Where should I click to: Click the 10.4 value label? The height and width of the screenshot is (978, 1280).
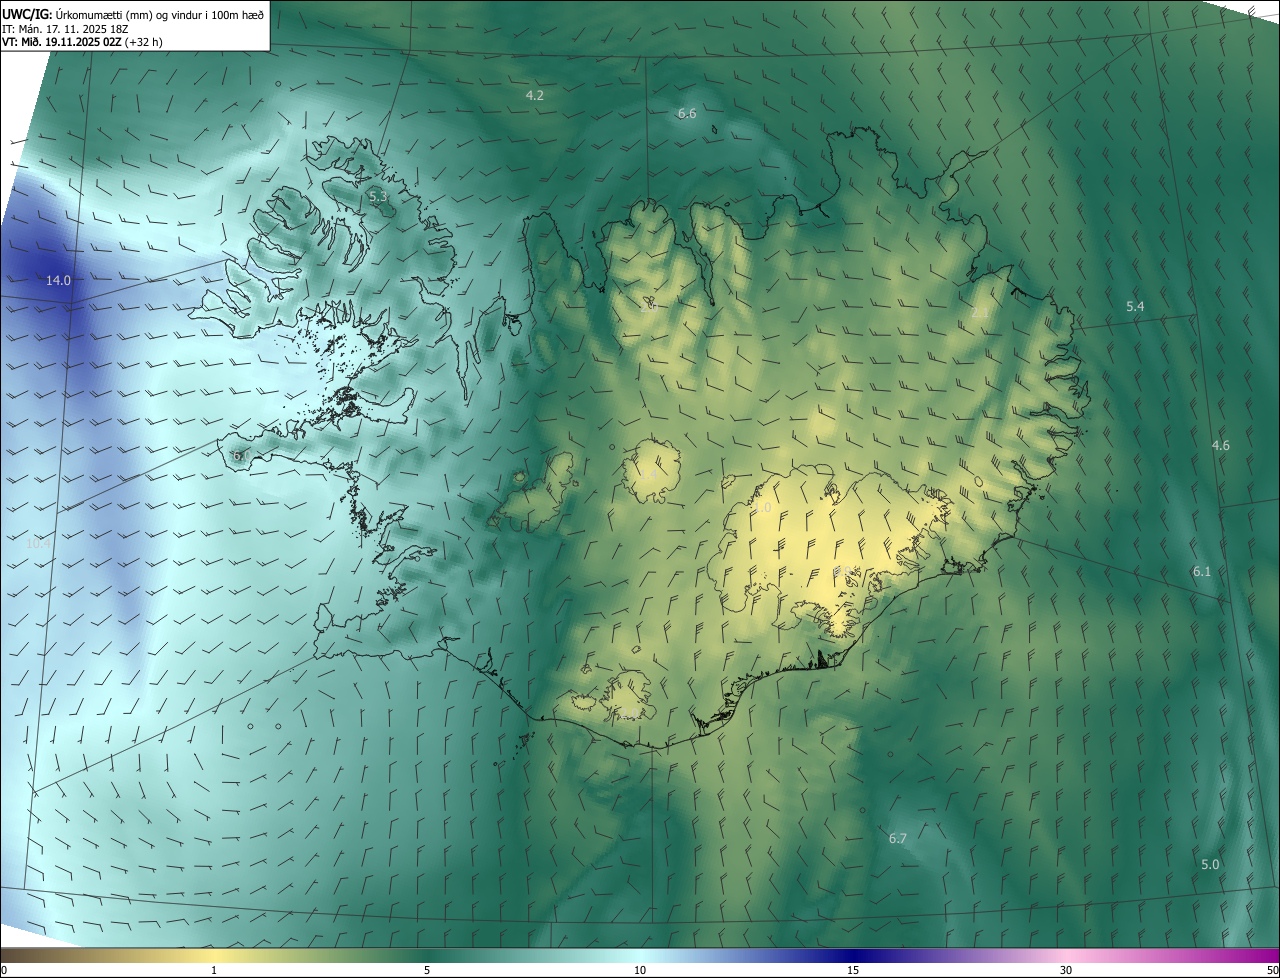pyautogui.click(x=38, y=543)
